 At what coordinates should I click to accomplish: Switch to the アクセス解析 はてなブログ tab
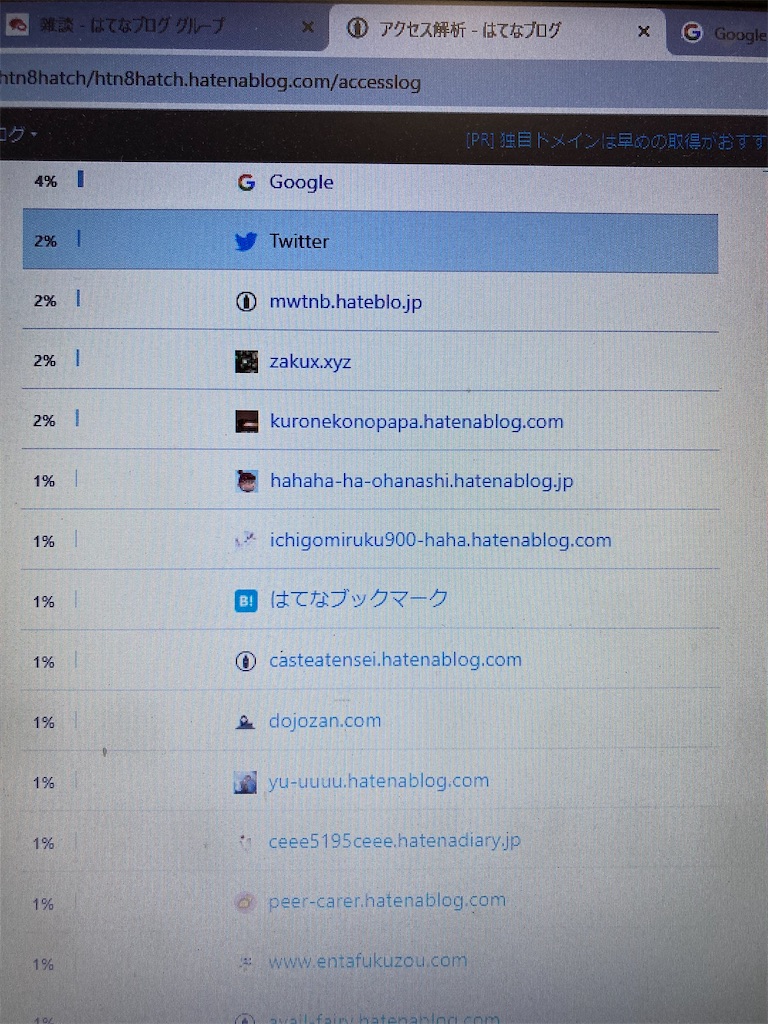coord(496,29)
